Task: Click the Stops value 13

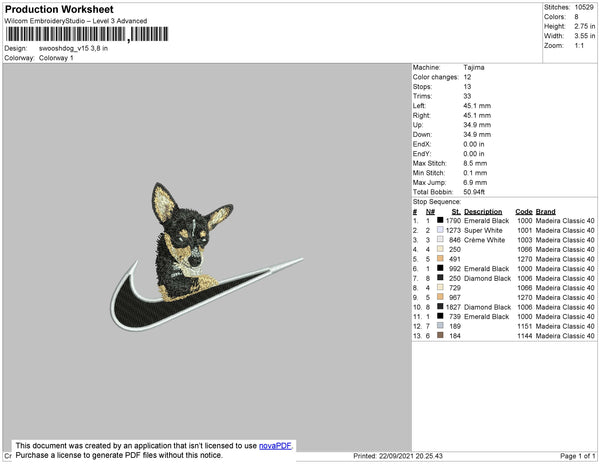Action: coord(467,86)
